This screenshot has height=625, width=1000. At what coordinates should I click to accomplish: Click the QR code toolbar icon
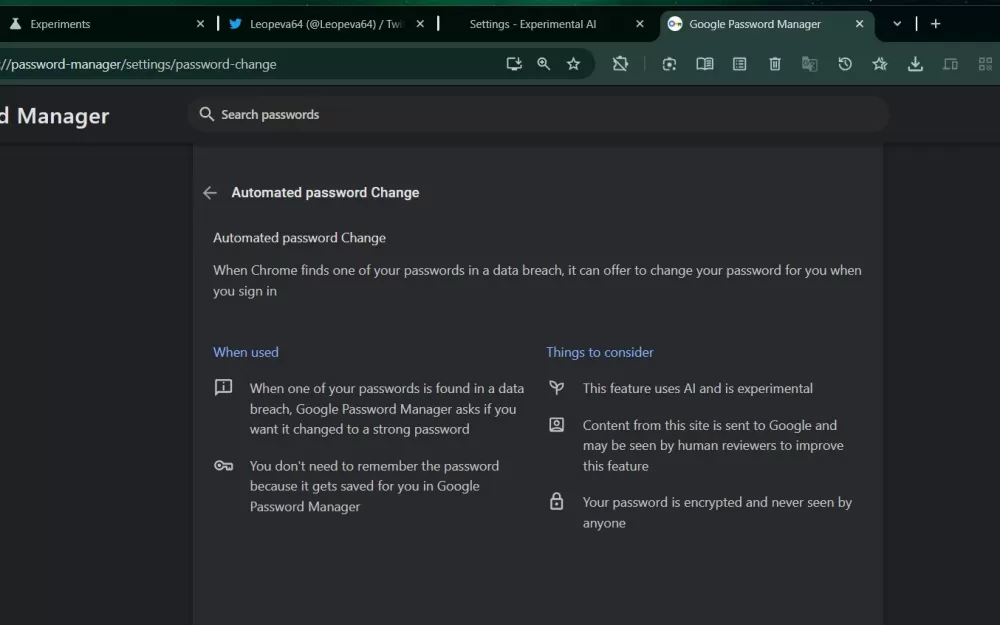[x=985, y=64]
